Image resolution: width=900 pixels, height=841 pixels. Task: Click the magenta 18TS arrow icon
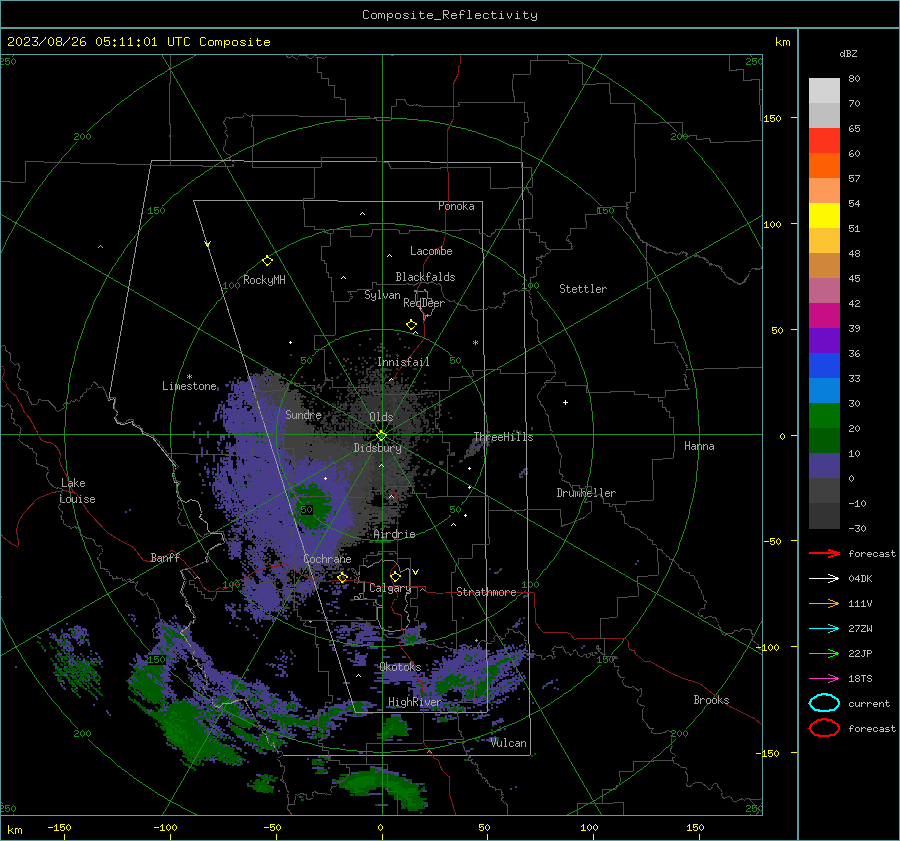[x=824, y=679]
